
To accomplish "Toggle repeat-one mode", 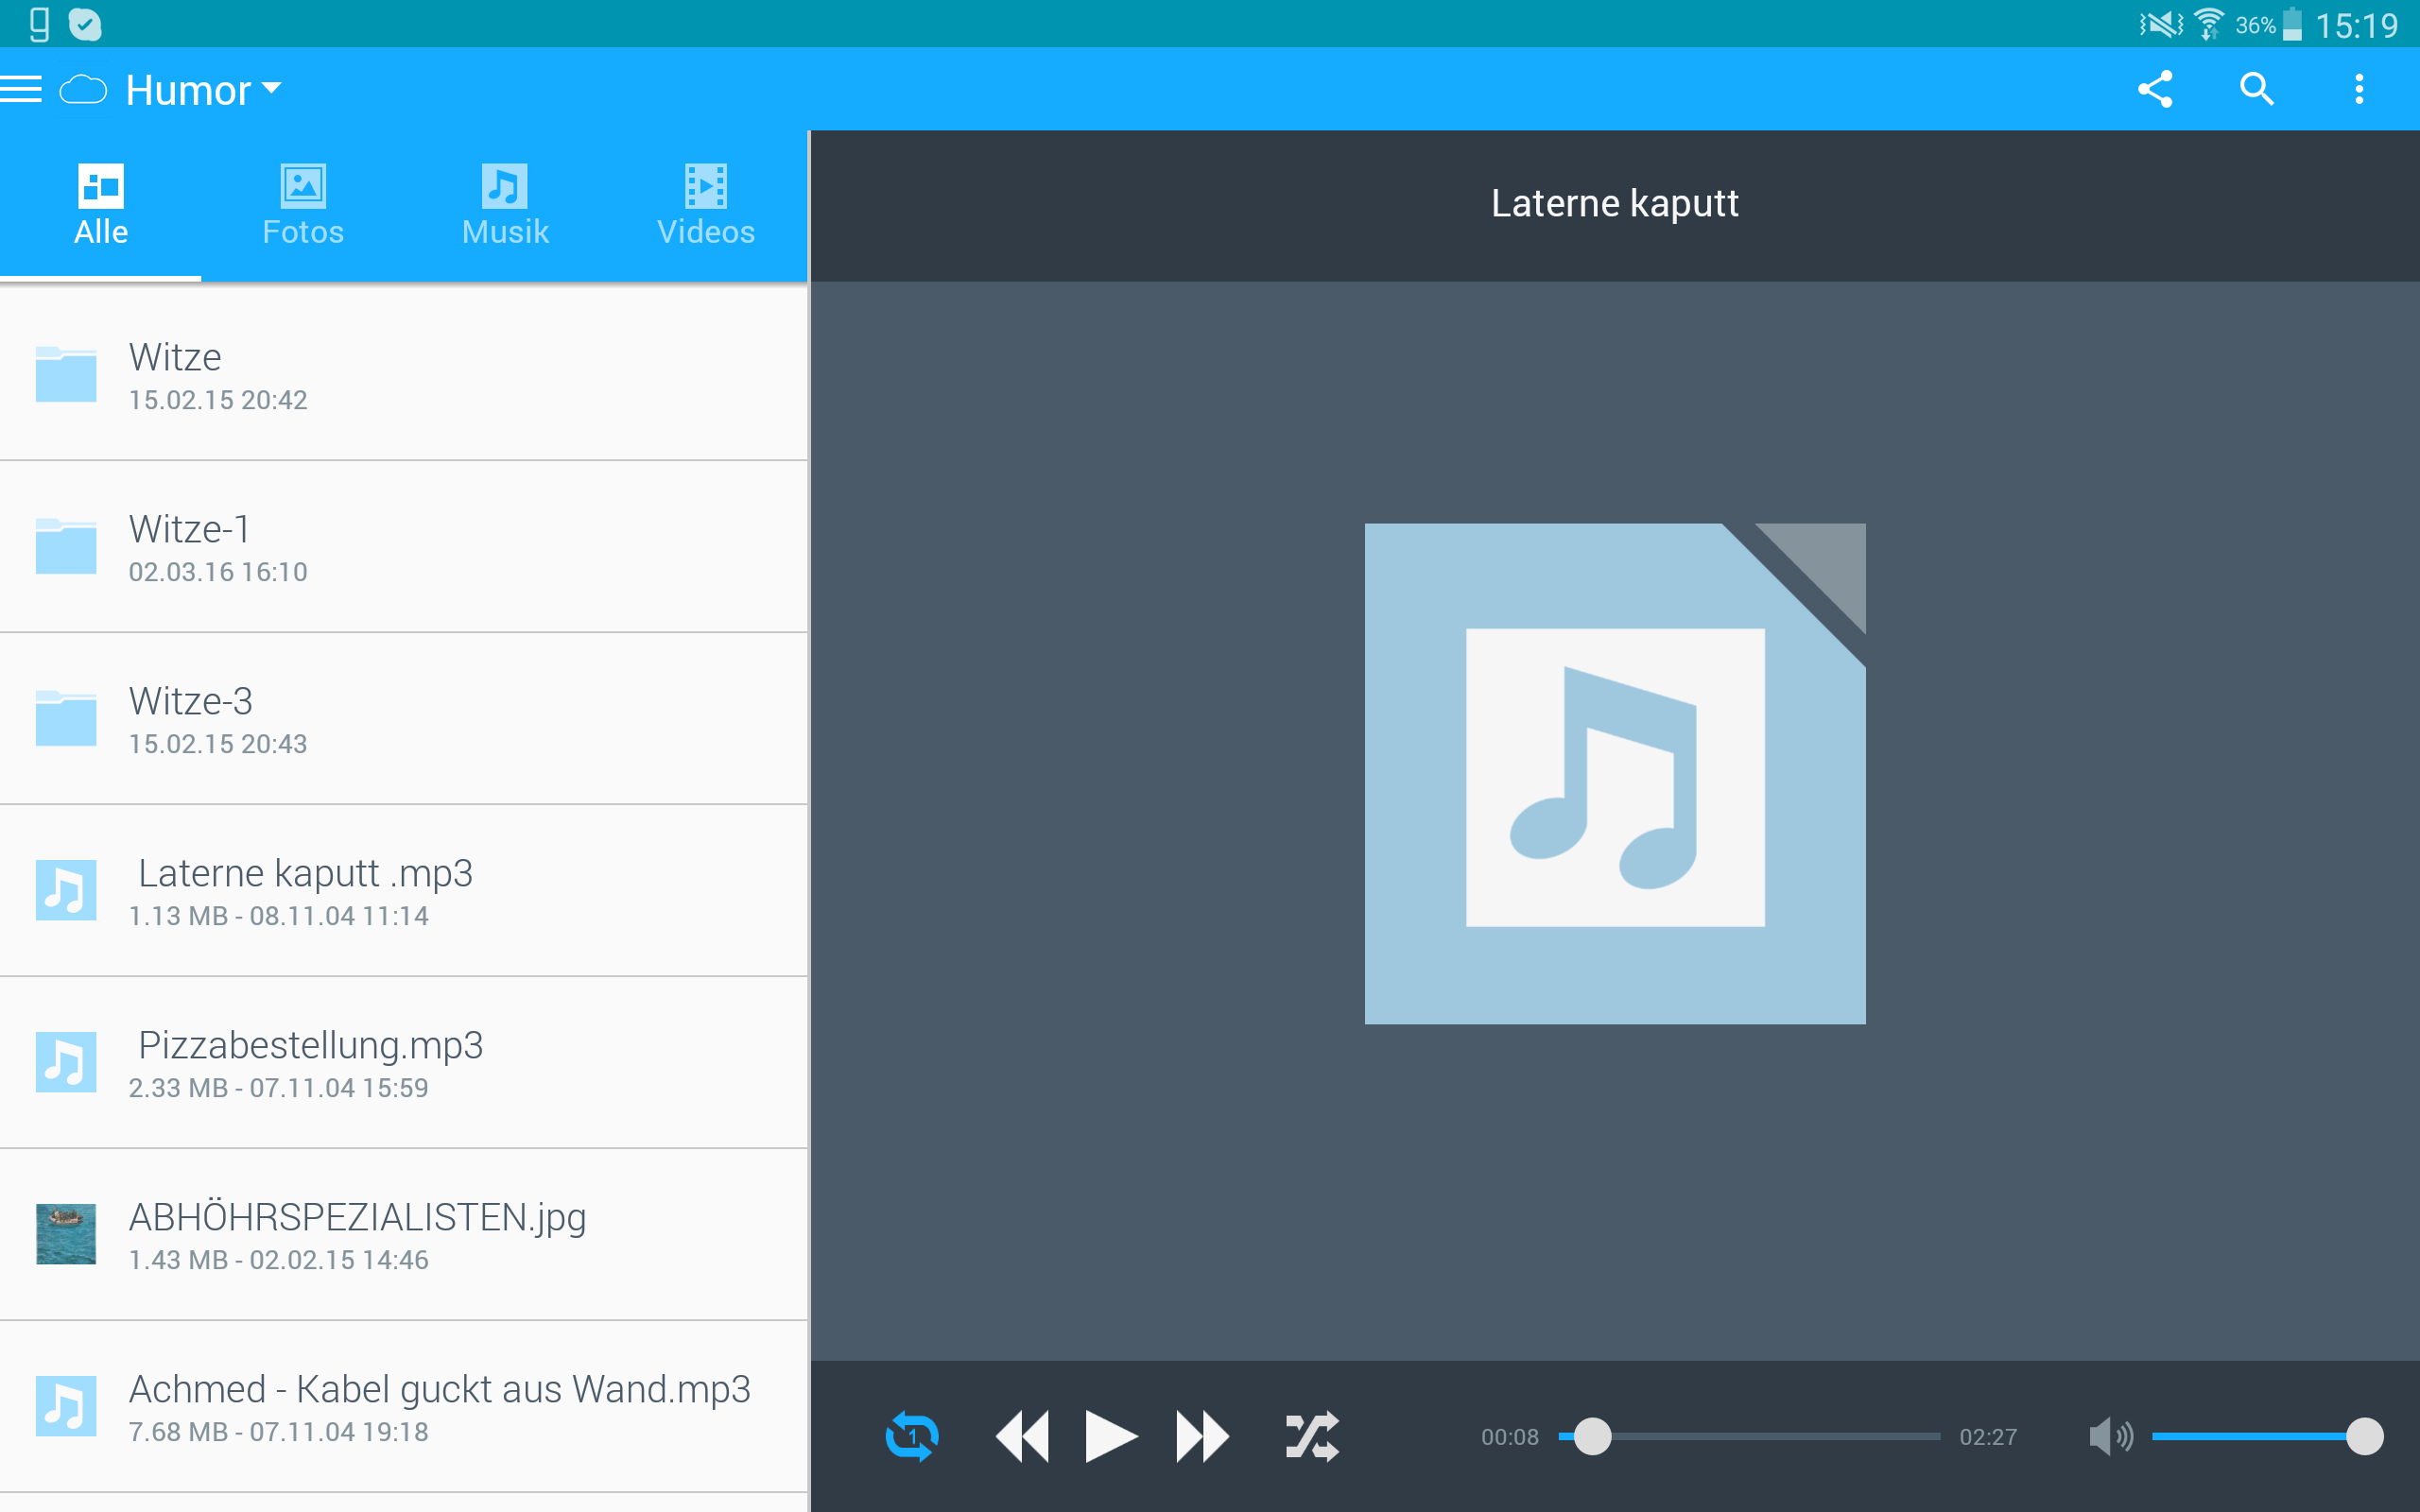I will [x=911, y=1436].
